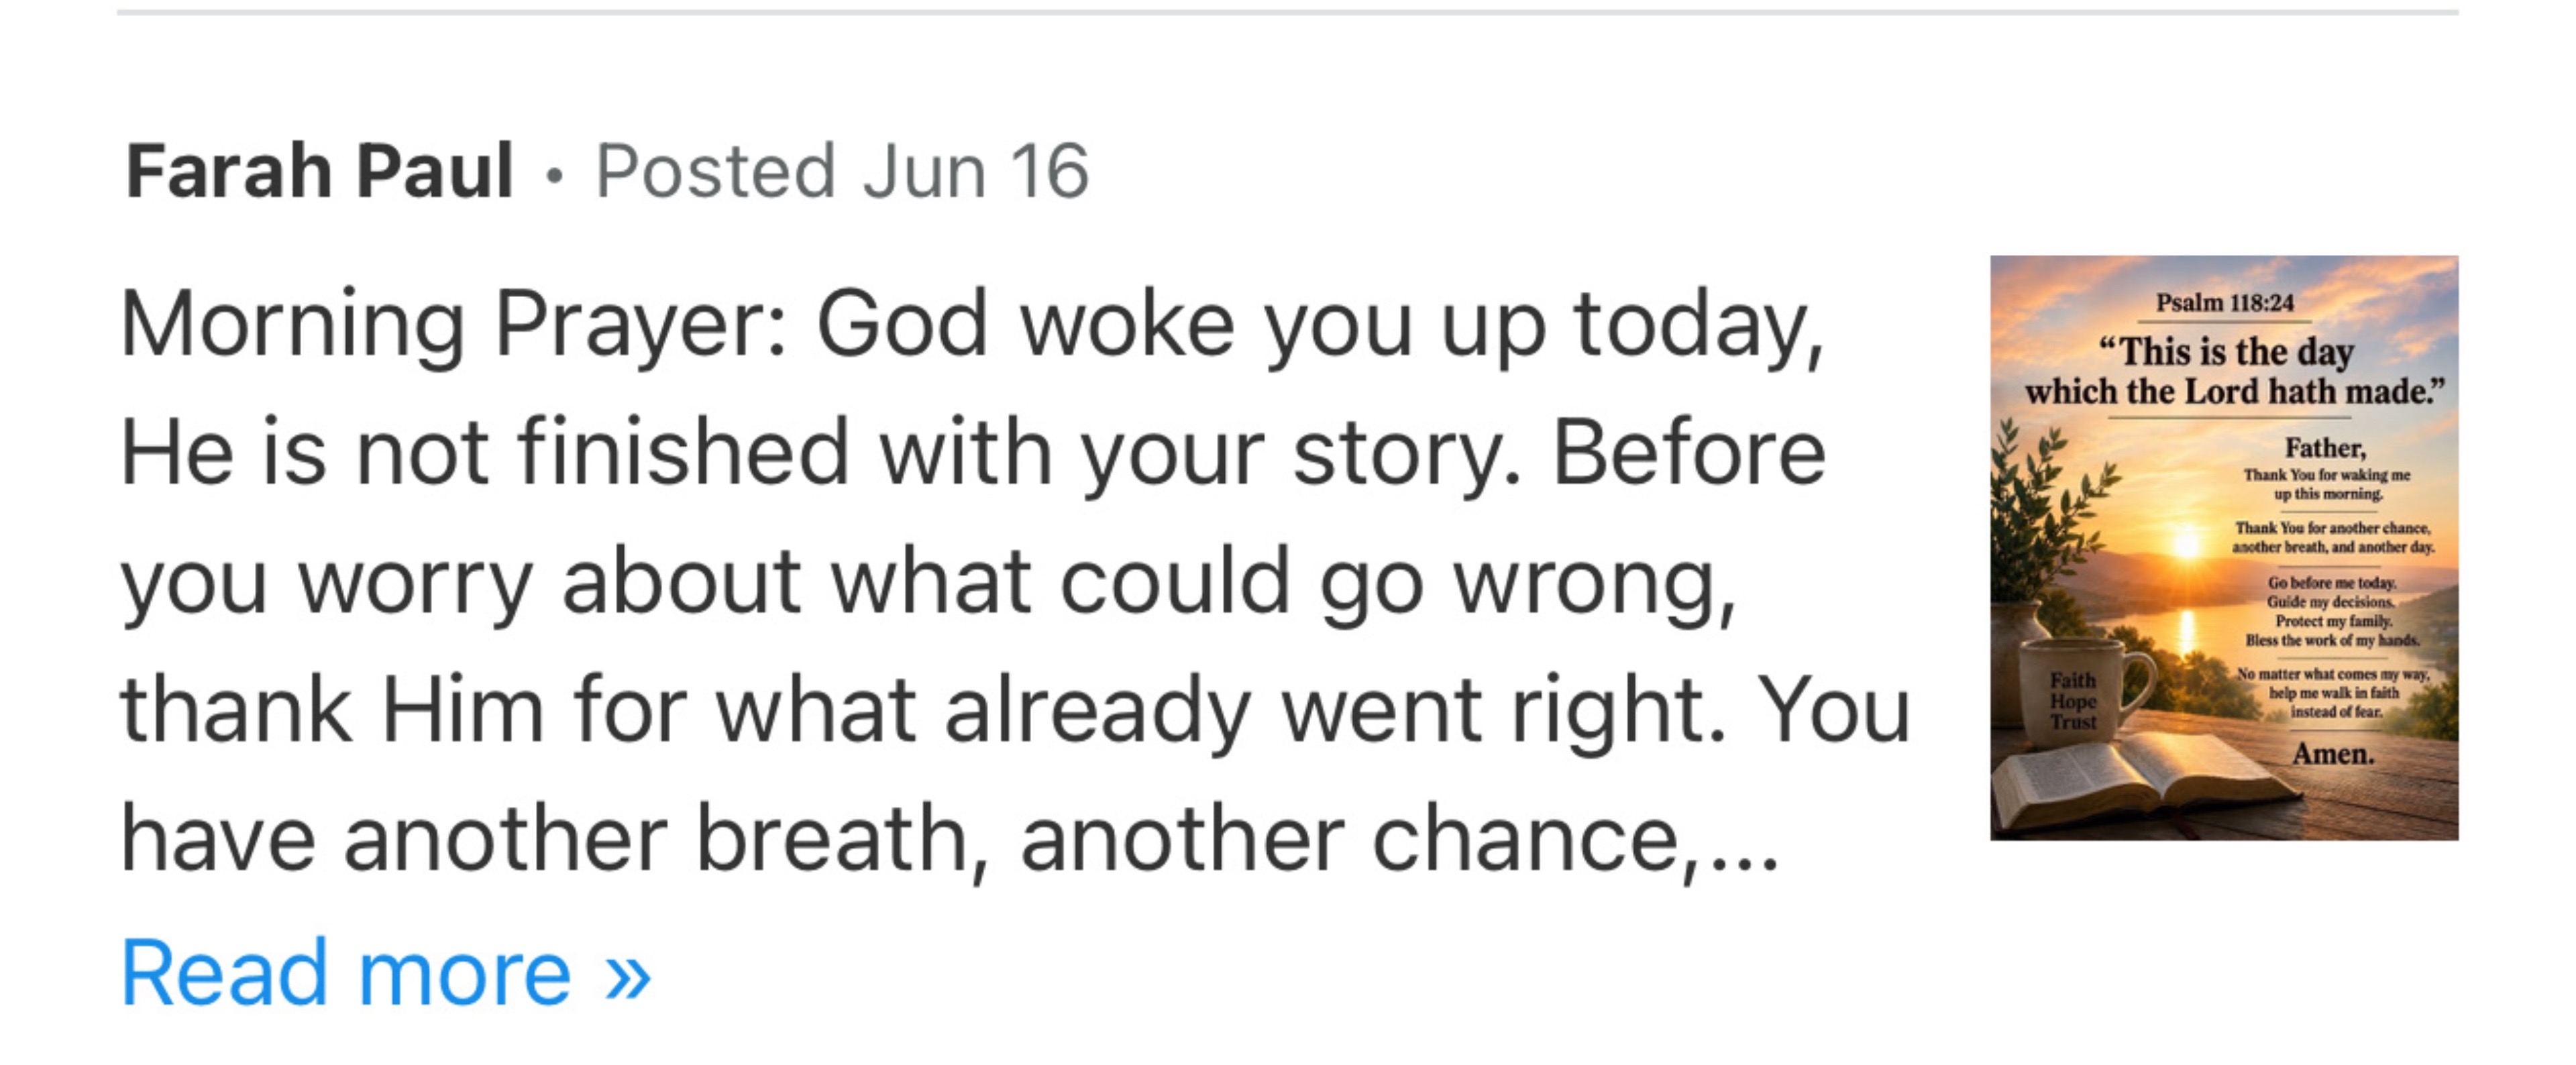Screen dimensions: 2576x1065
Task: Open Farah Paul's profile name
Action: click(319, 171)
